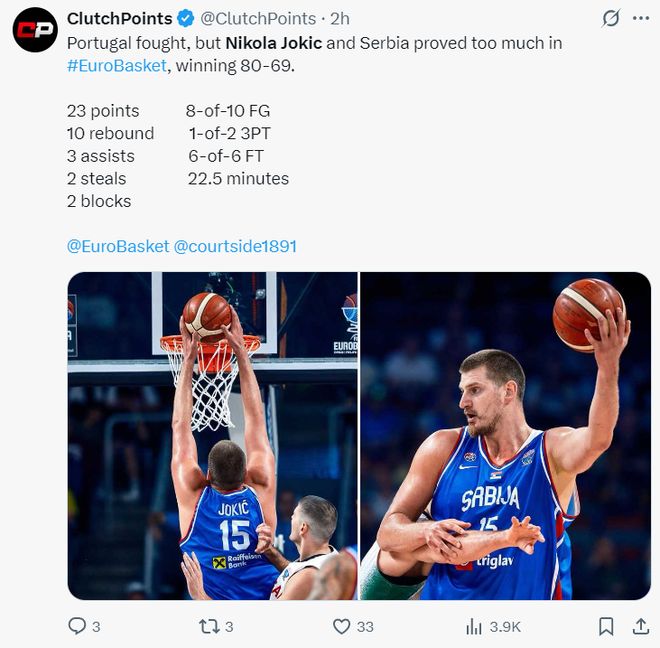Open the ClutchPoints profile avatar
Viewport: 660px width, 648px height.
35,29
